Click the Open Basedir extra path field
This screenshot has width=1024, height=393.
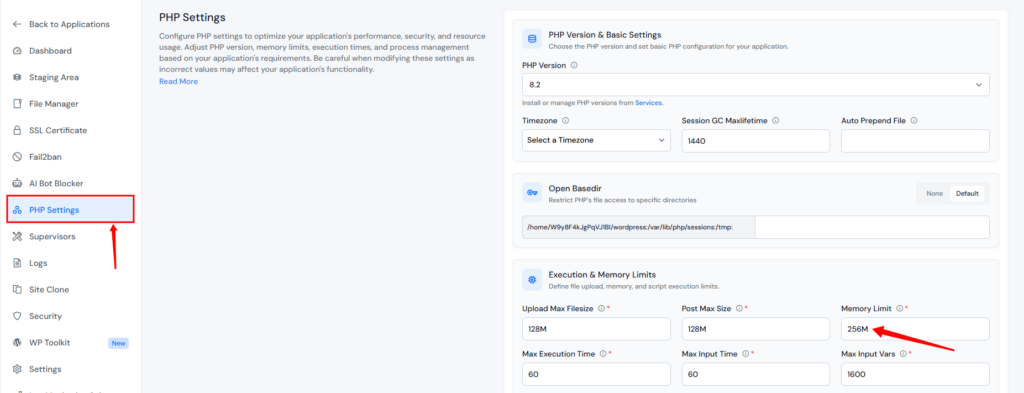point(872,227)
